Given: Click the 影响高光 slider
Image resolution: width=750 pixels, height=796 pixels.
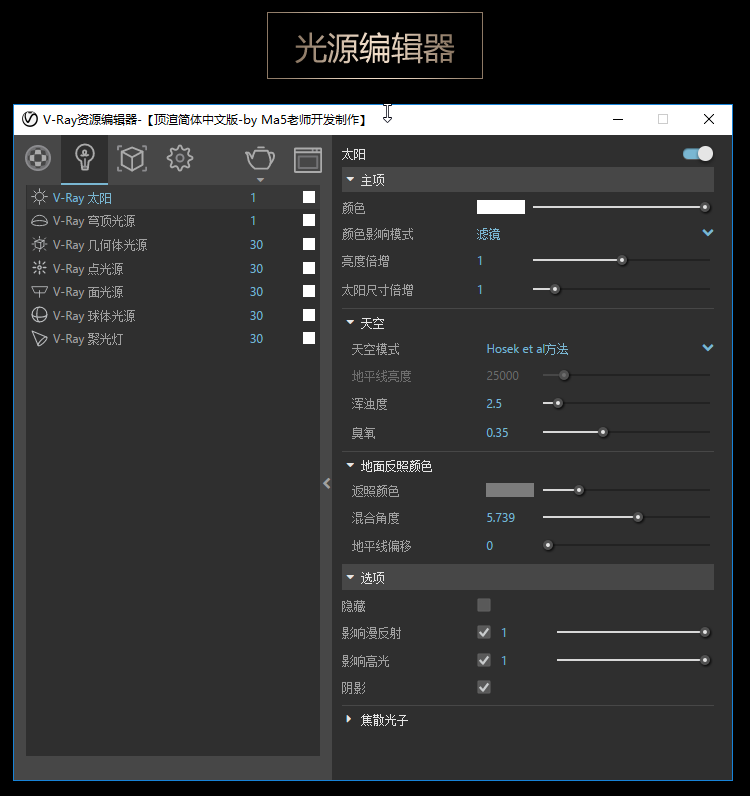Looking at the screenshot, I should 633,660.
